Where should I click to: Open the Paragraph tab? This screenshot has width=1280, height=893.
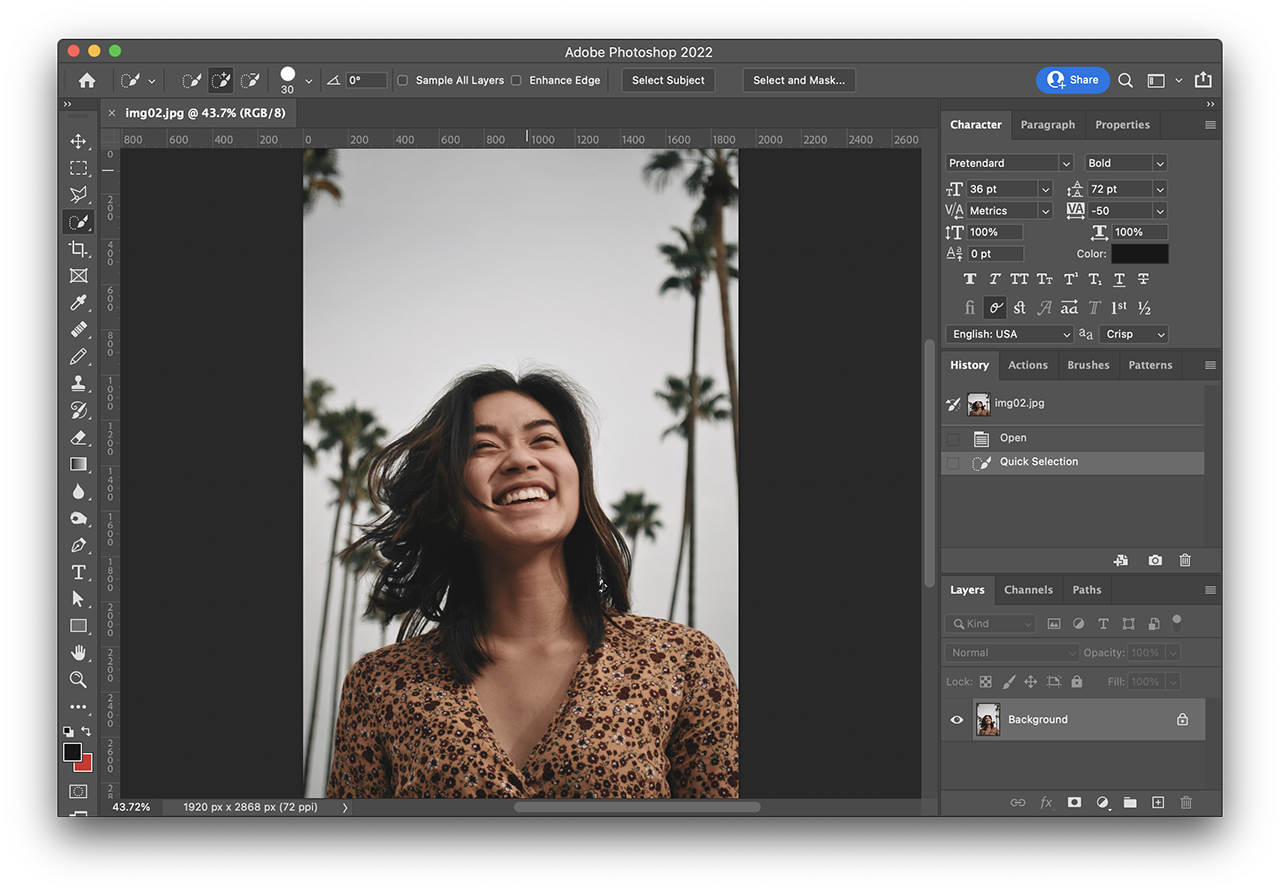[x=1047, y=125]
